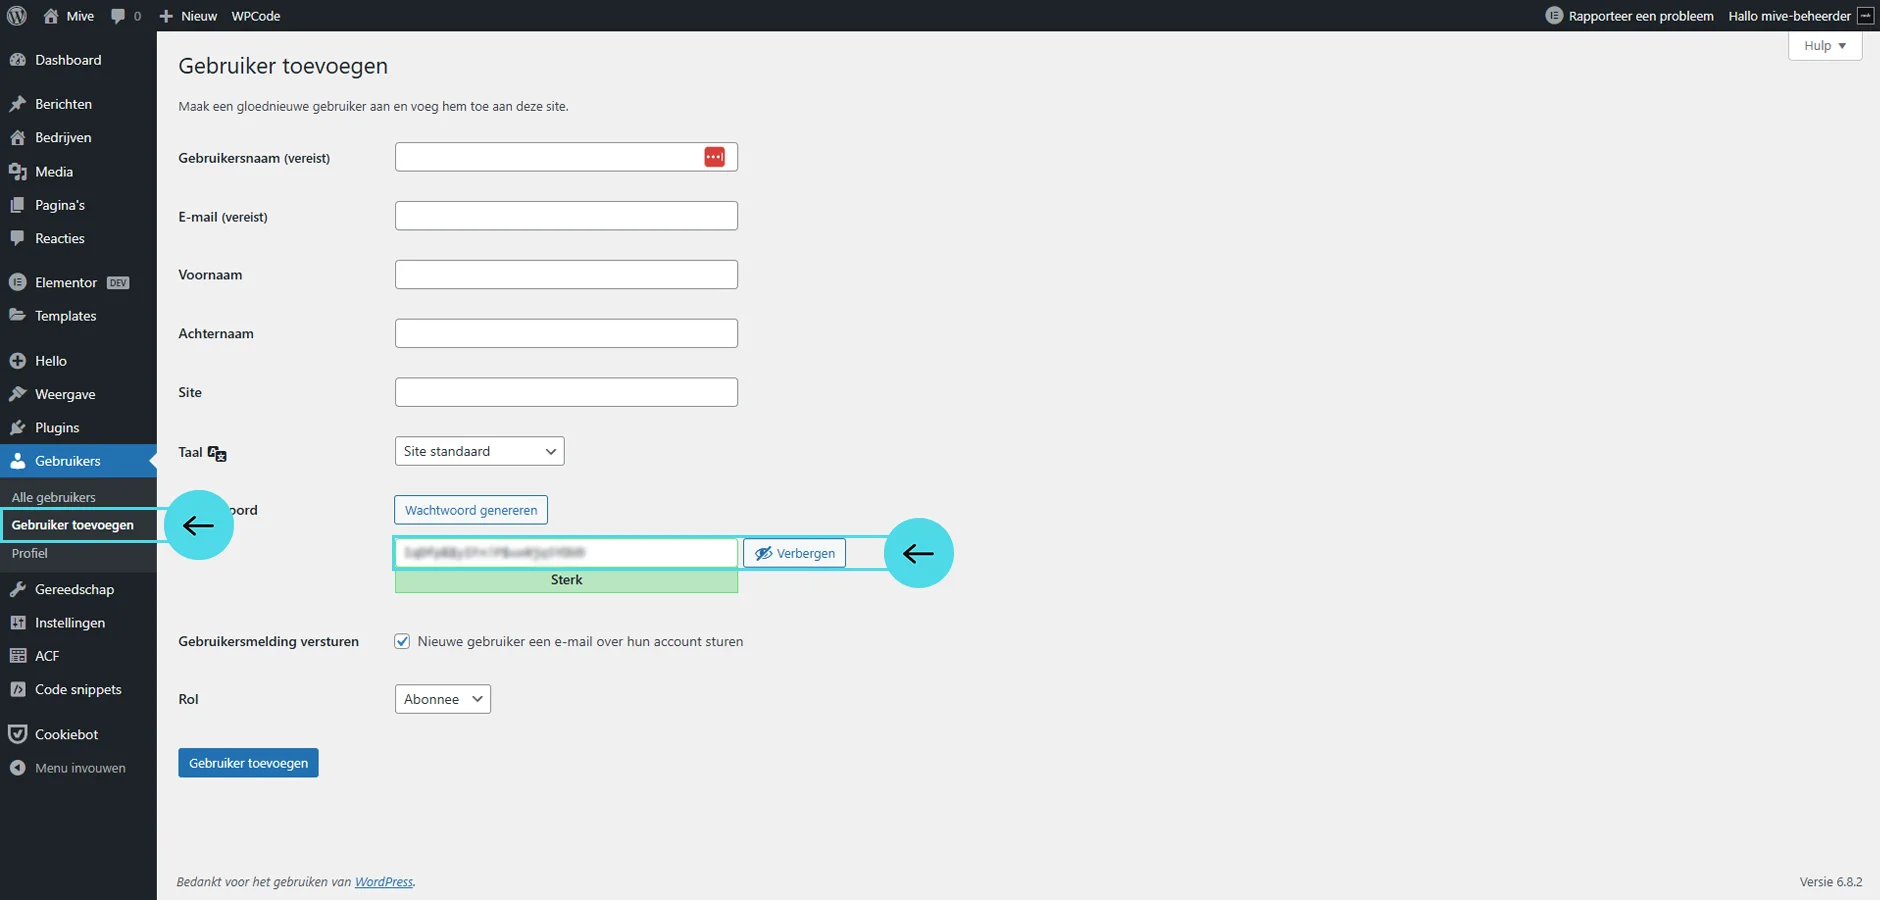Go to the Profiel submenu item
The image size is (1880, 900).
[x=30, y=553]
